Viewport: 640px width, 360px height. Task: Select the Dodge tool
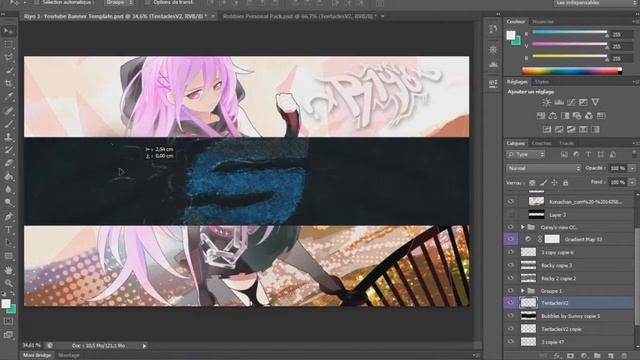(8, 202)
